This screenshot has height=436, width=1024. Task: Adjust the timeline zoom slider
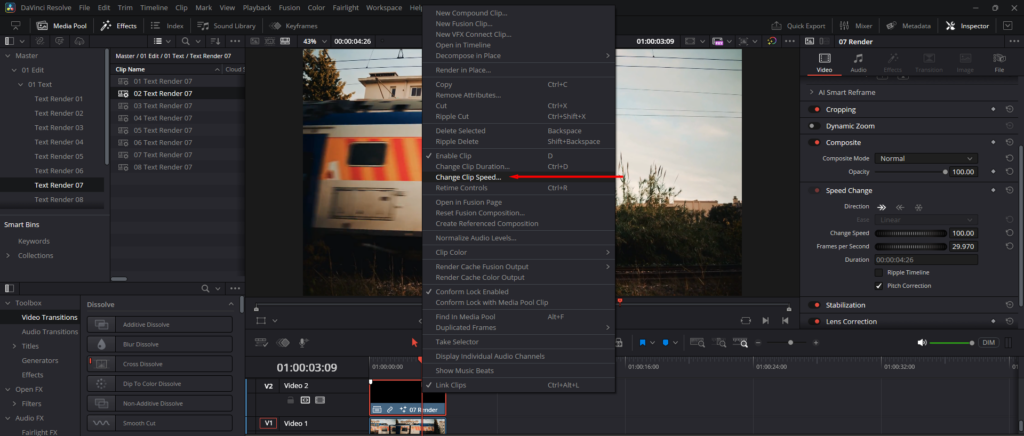[x=787, y=342]
